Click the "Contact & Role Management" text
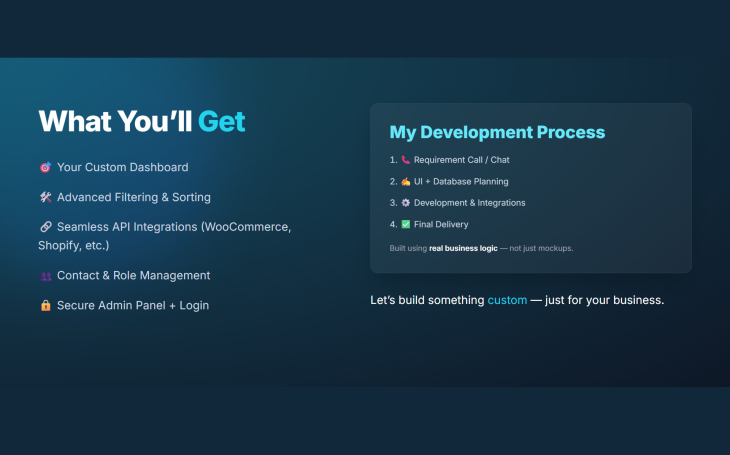Image resolution: width=730 pixels, height=455 pixels. [133, 275]
